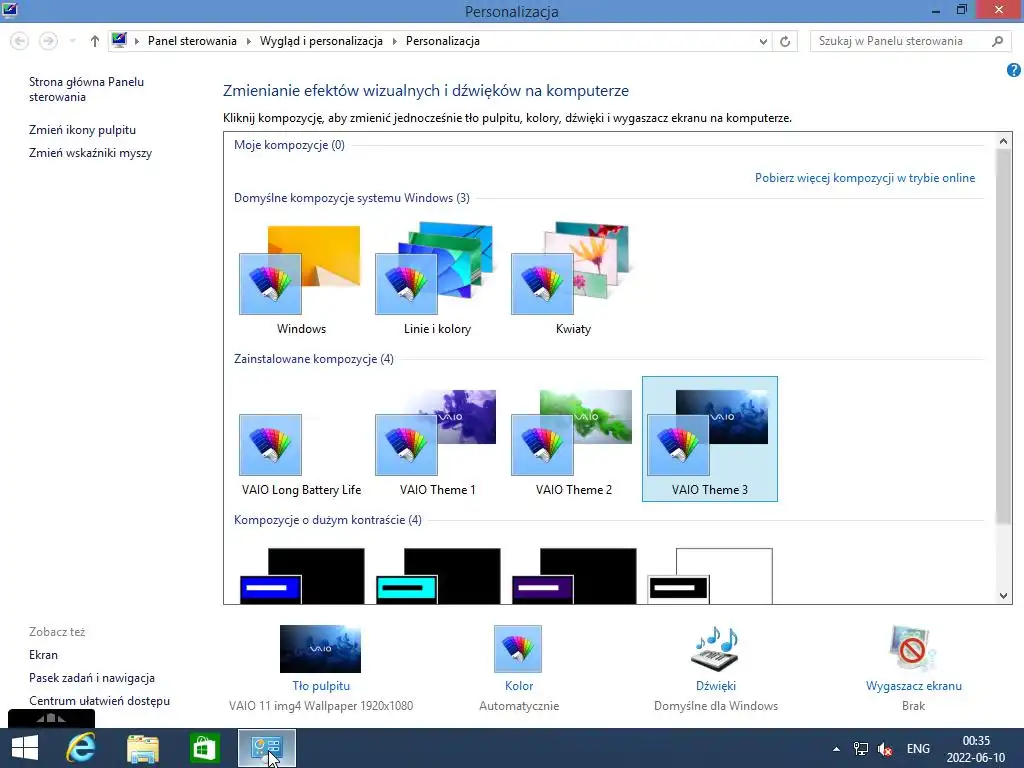Select the high contrast theme with cyan swatch
1024x768 pixels.
click(438, 576)
